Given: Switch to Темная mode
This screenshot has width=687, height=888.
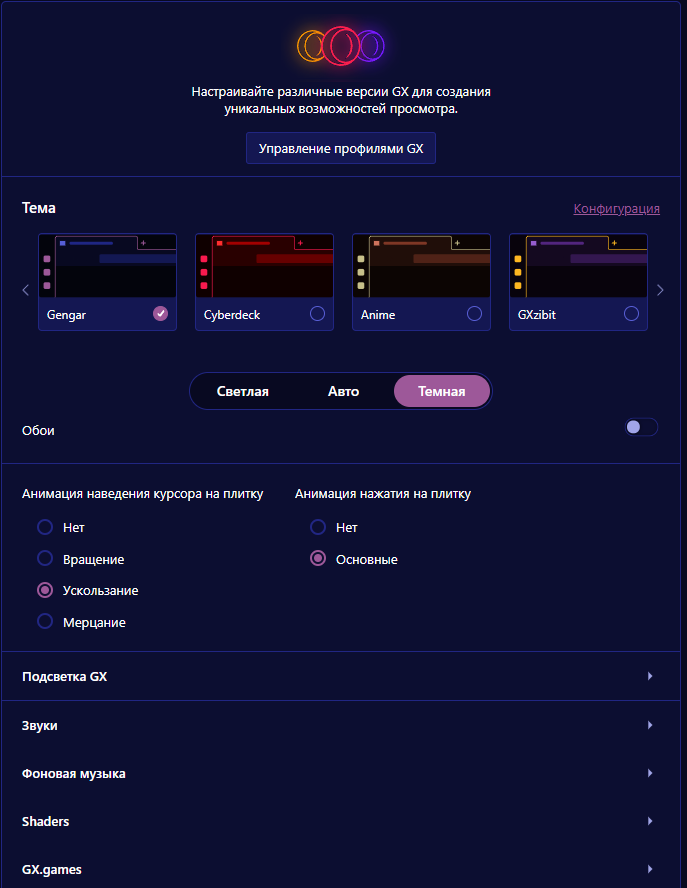Looking at the screenshot, I should tap(442, 391).
